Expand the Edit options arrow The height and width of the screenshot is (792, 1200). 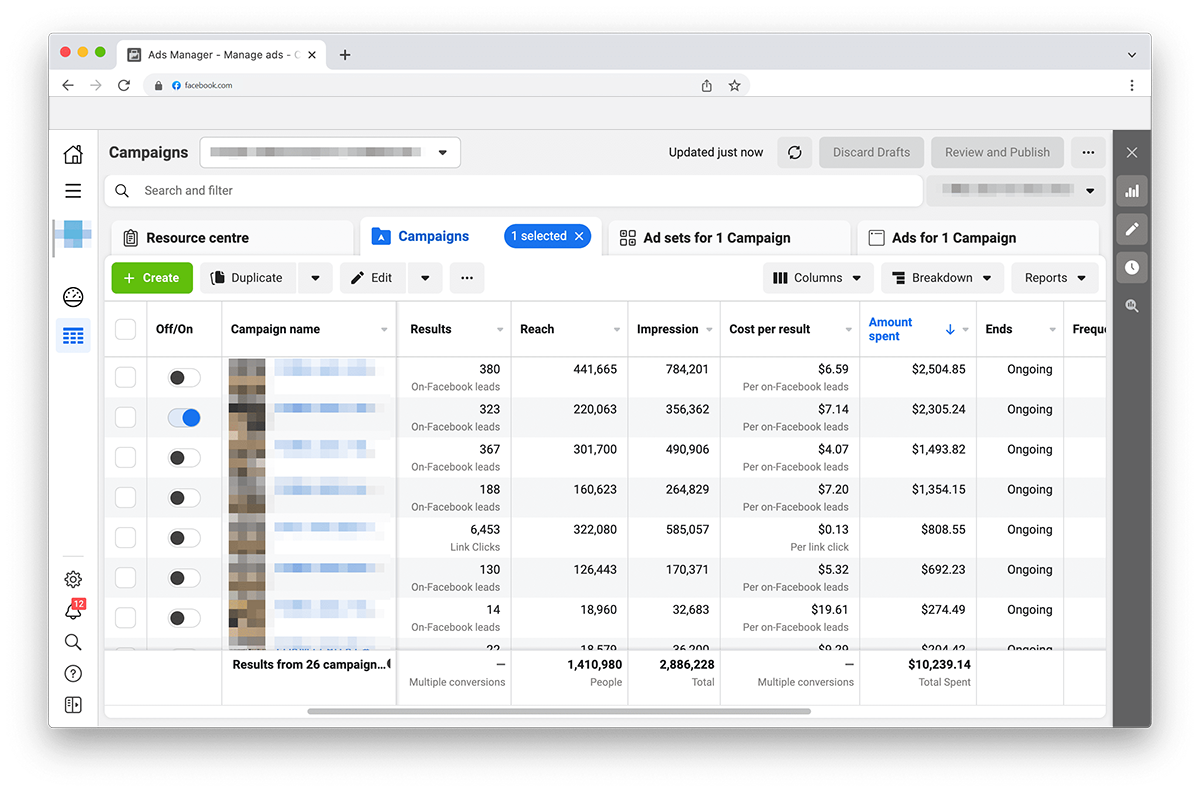(x=425, y=278)
